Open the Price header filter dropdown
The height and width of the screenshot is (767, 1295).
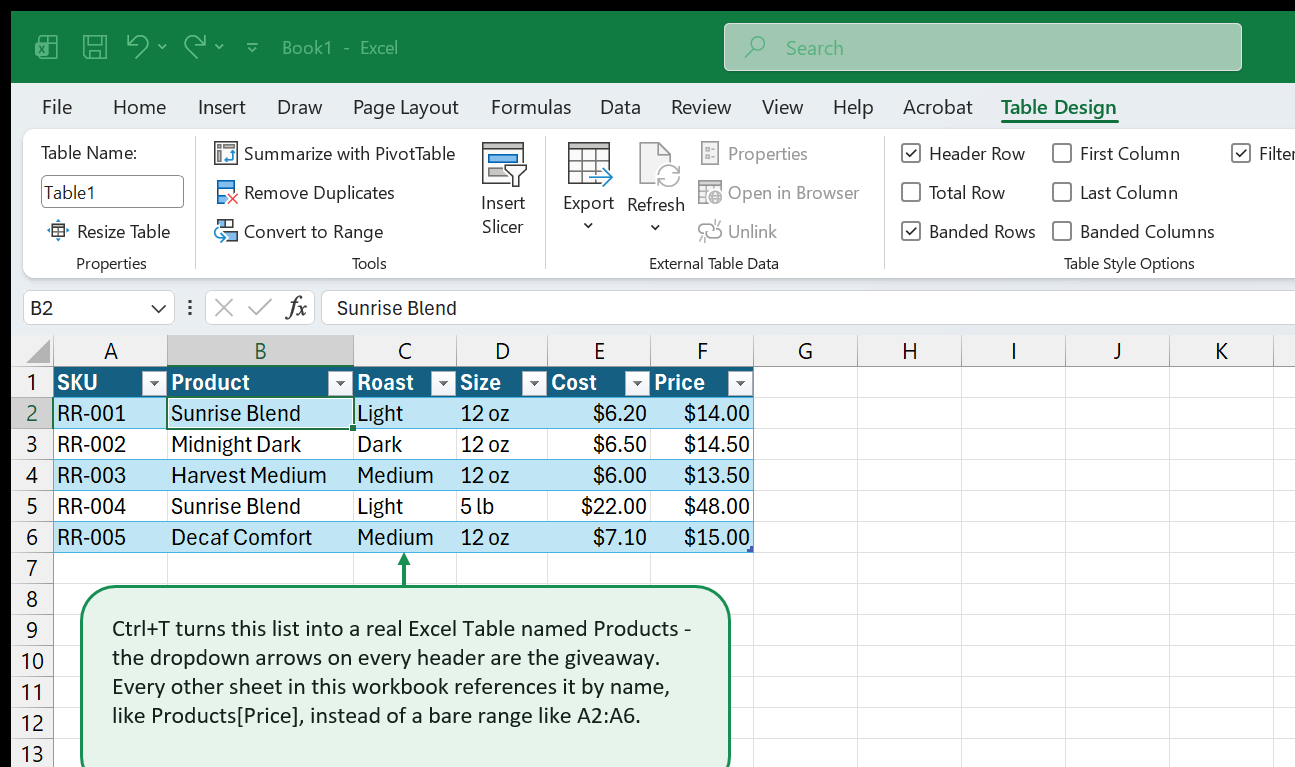(x=740, y=383)
